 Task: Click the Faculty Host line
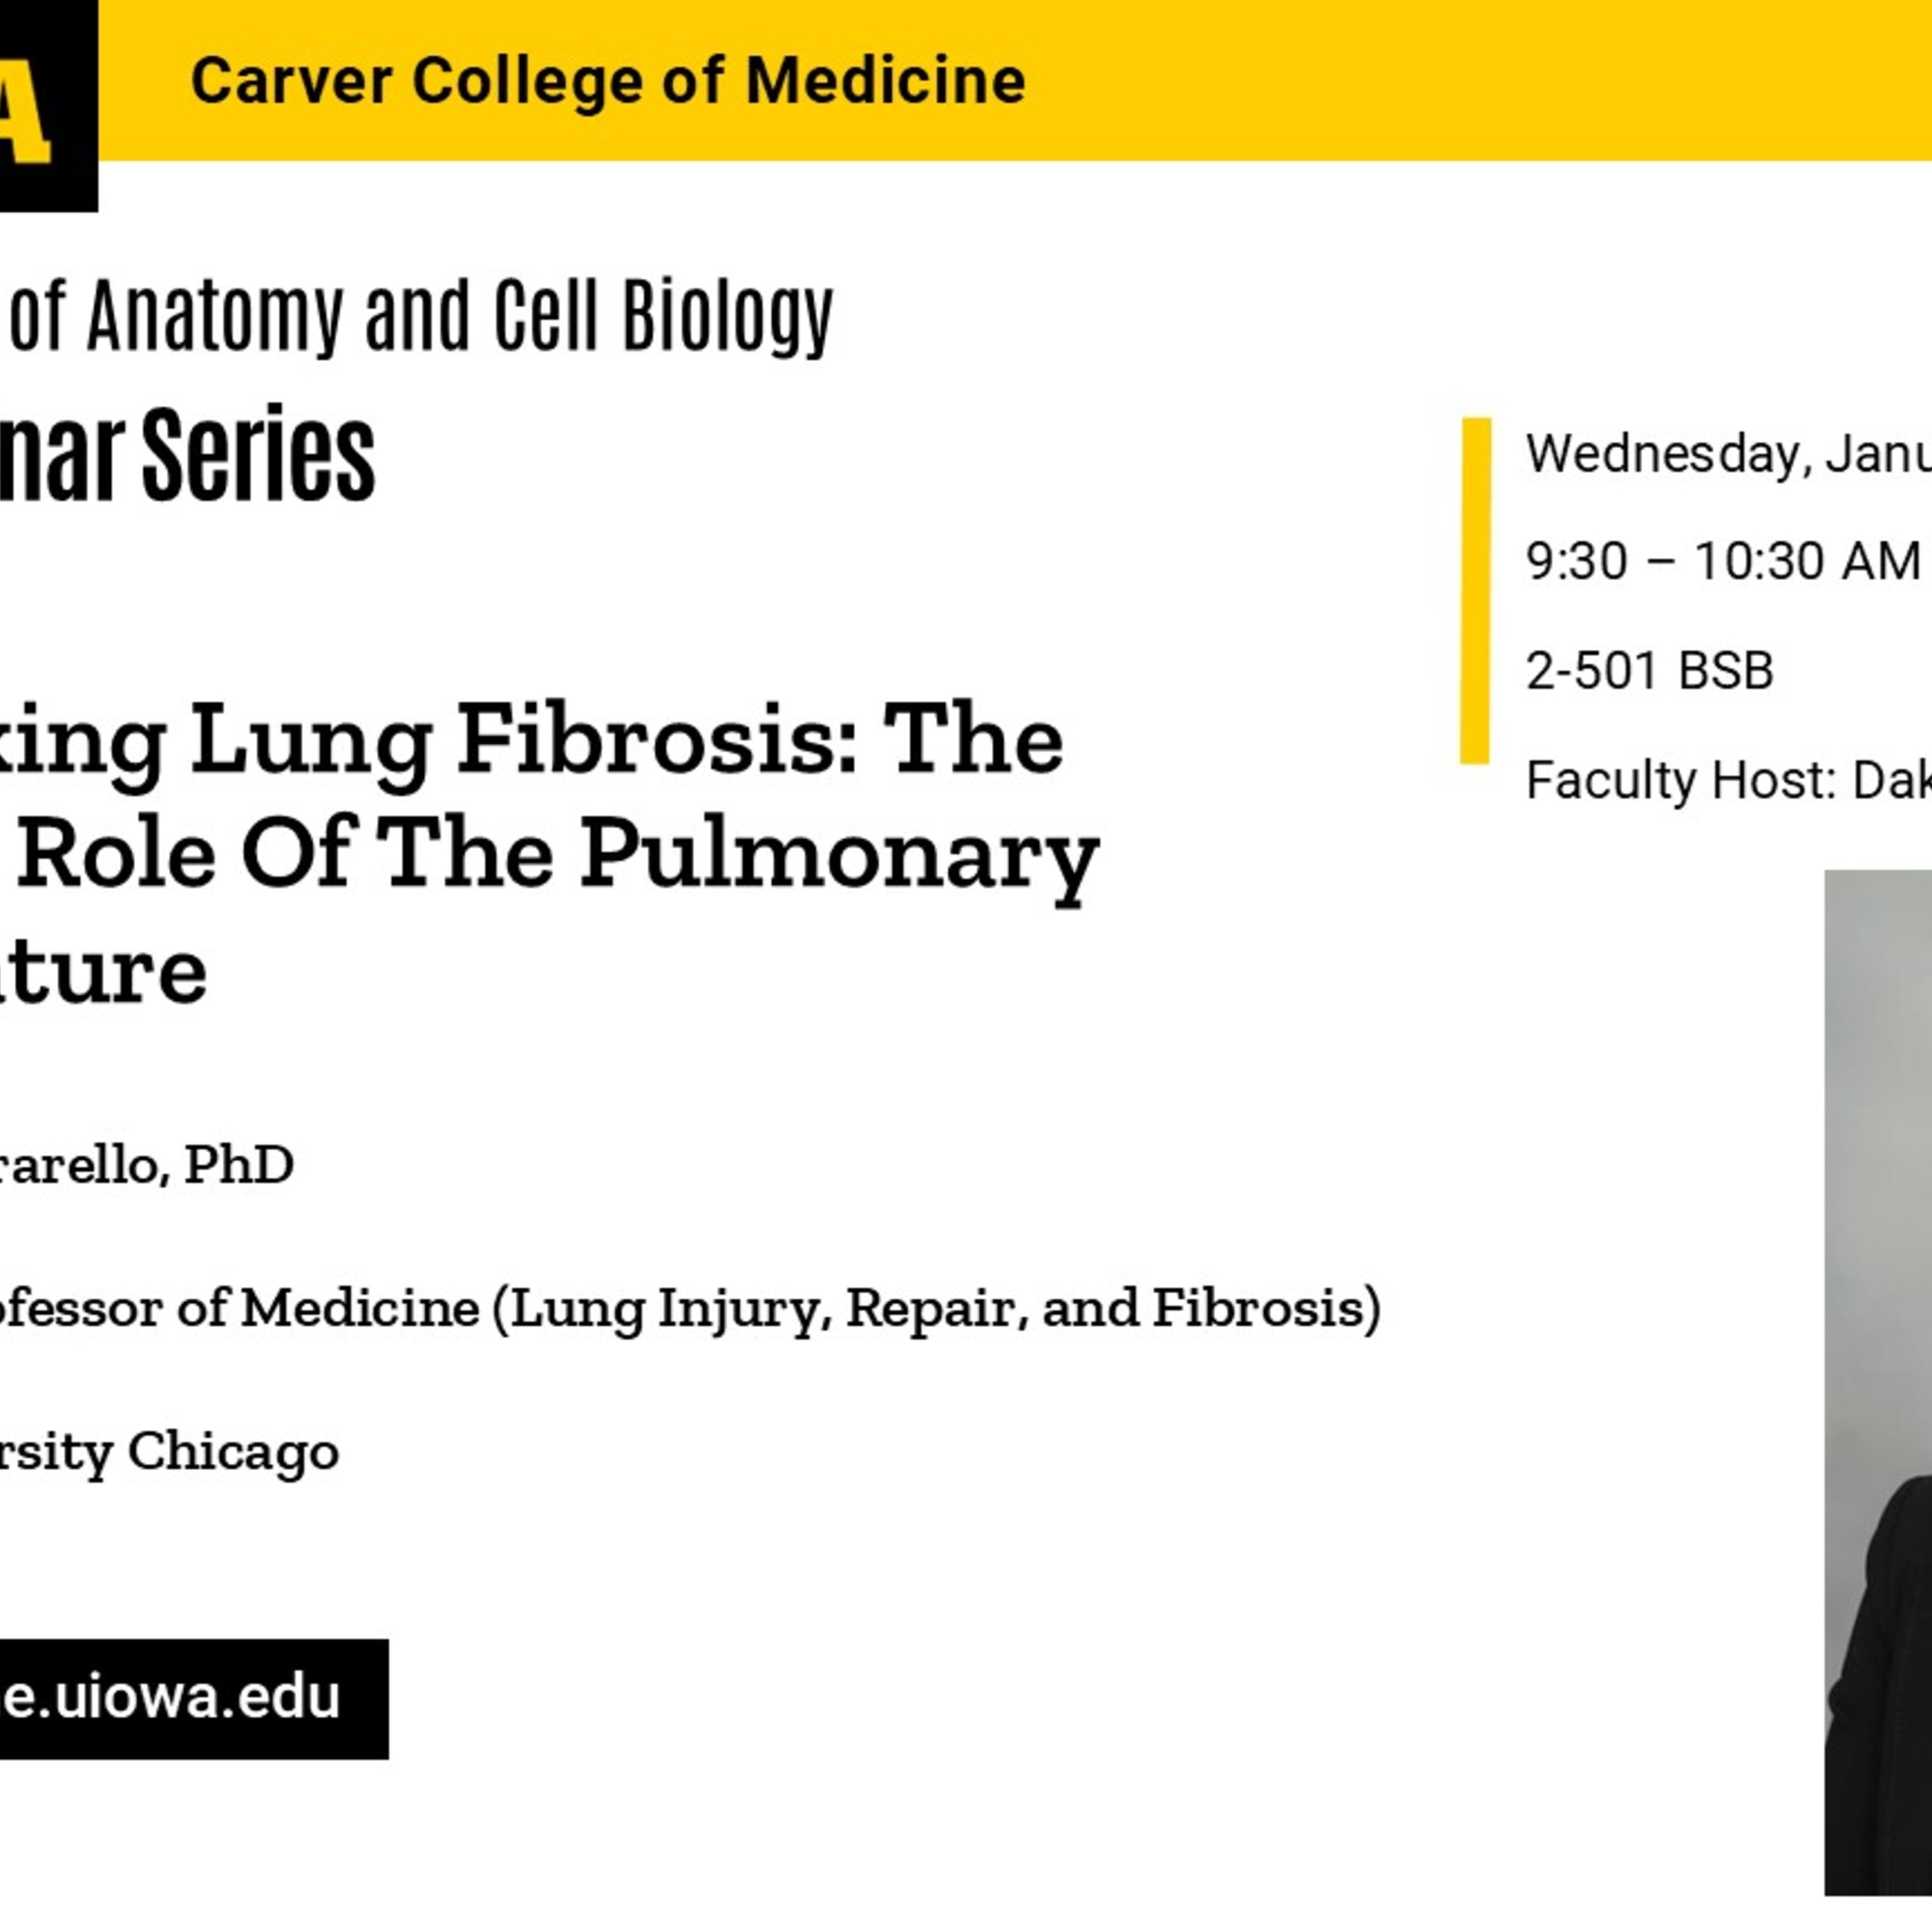(1727, 780)
